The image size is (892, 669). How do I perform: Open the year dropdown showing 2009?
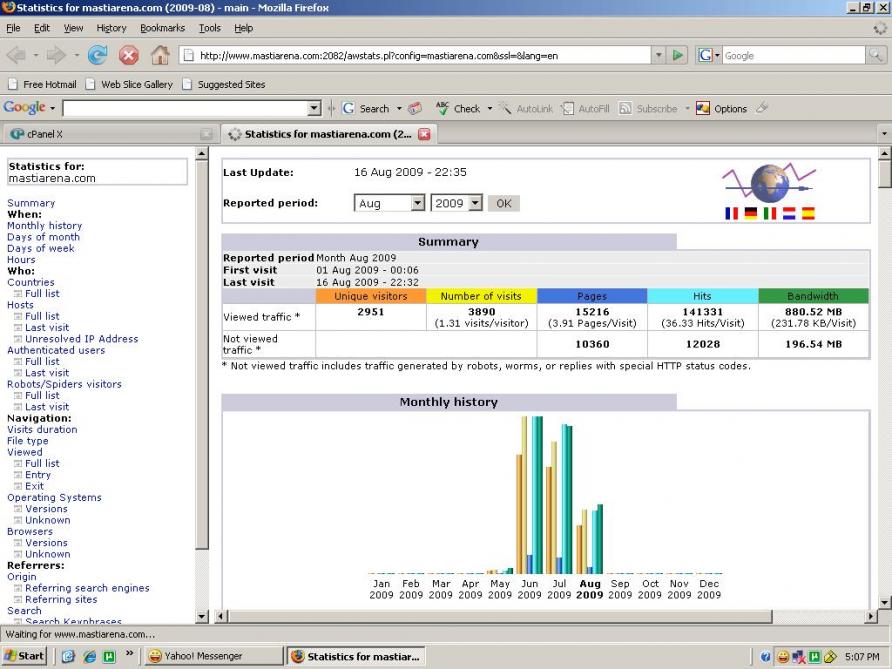pyautogui.click(x=474, y=203)
